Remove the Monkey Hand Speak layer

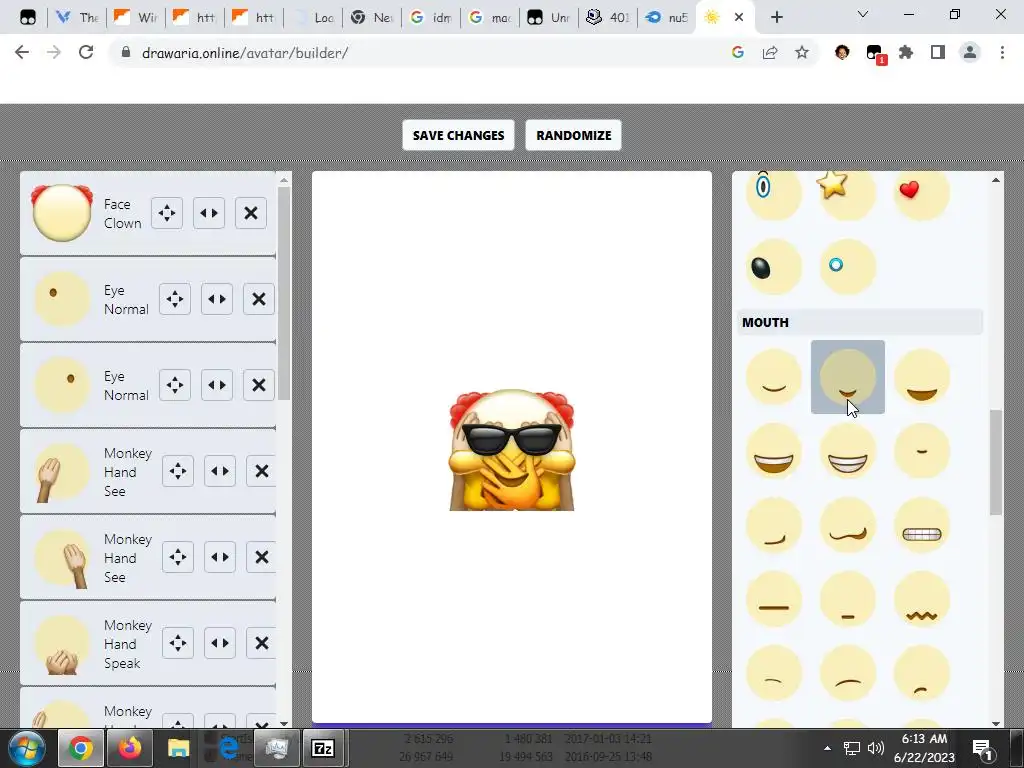261,643
